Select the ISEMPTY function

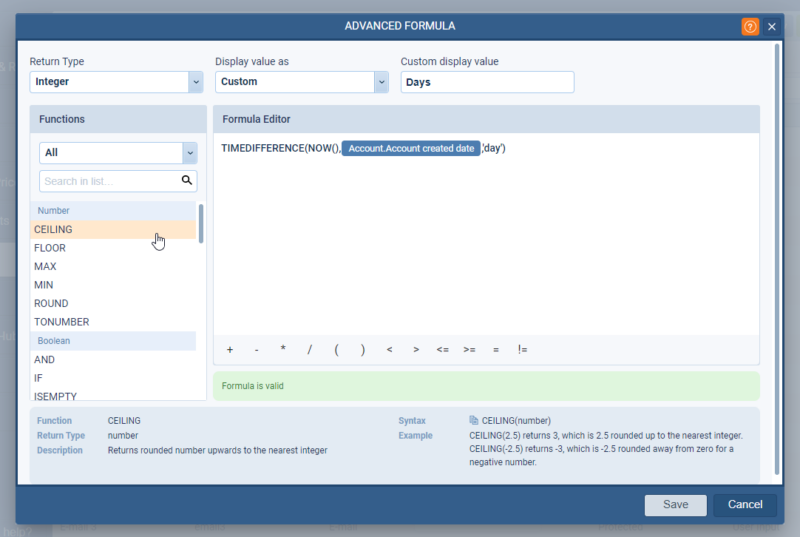pos(113,396)
